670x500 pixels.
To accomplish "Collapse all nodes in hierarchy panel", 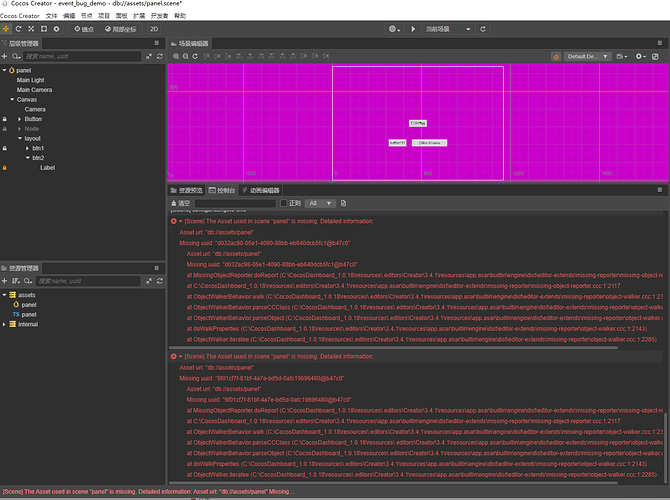I will [x=149, y=56].
